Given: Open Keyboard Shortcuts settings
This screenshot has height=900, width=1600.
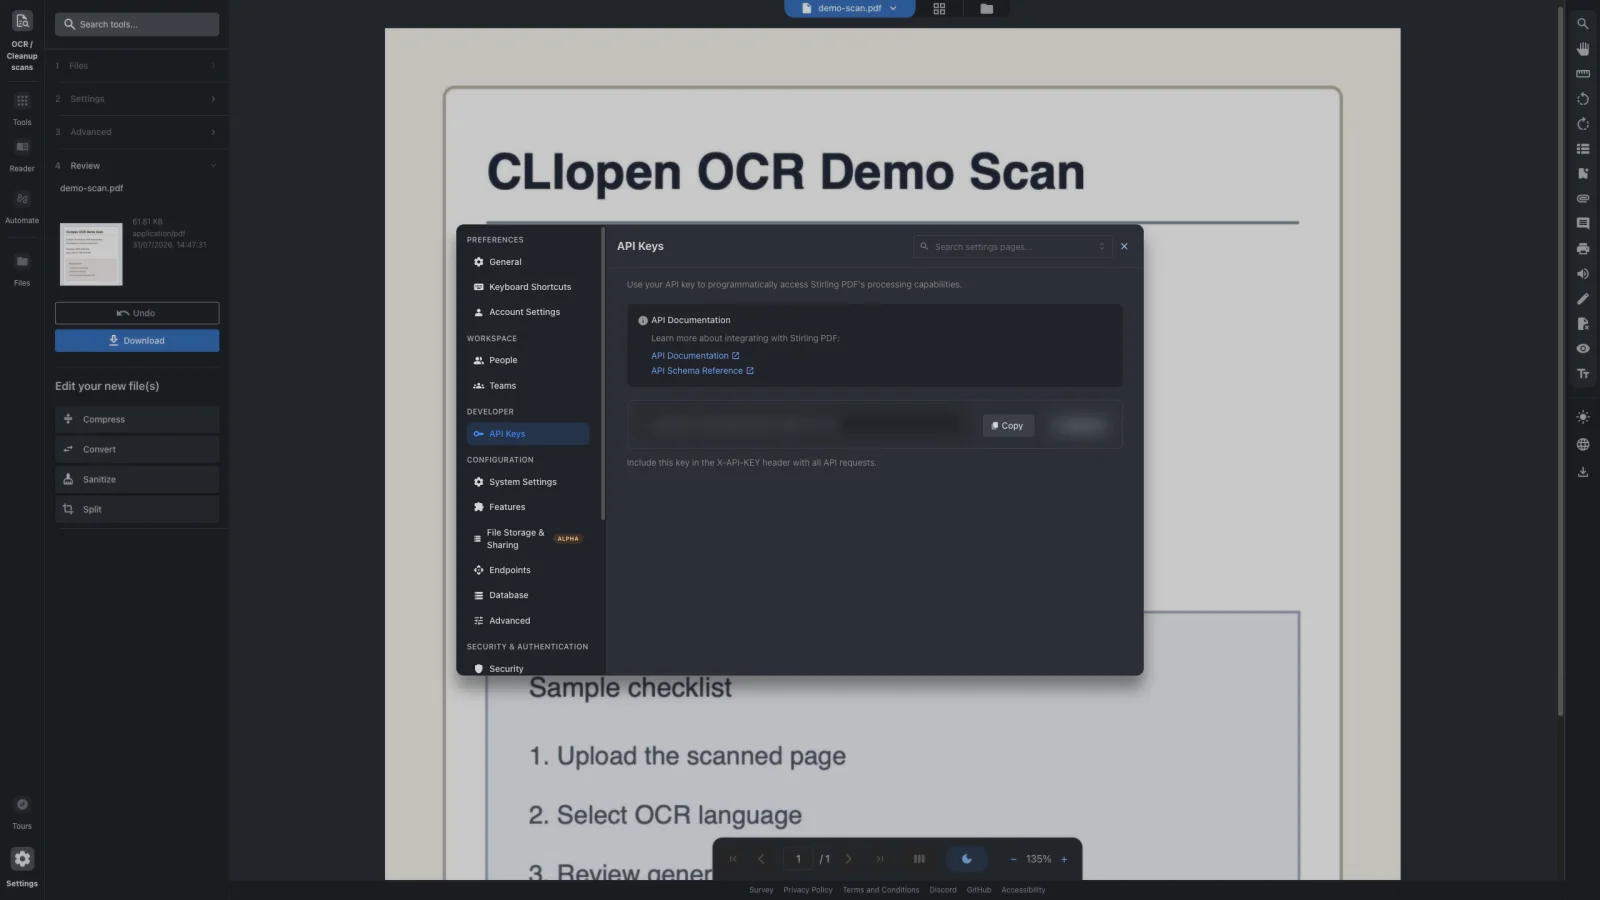Looking at the screenshot, I should point(528,287).
